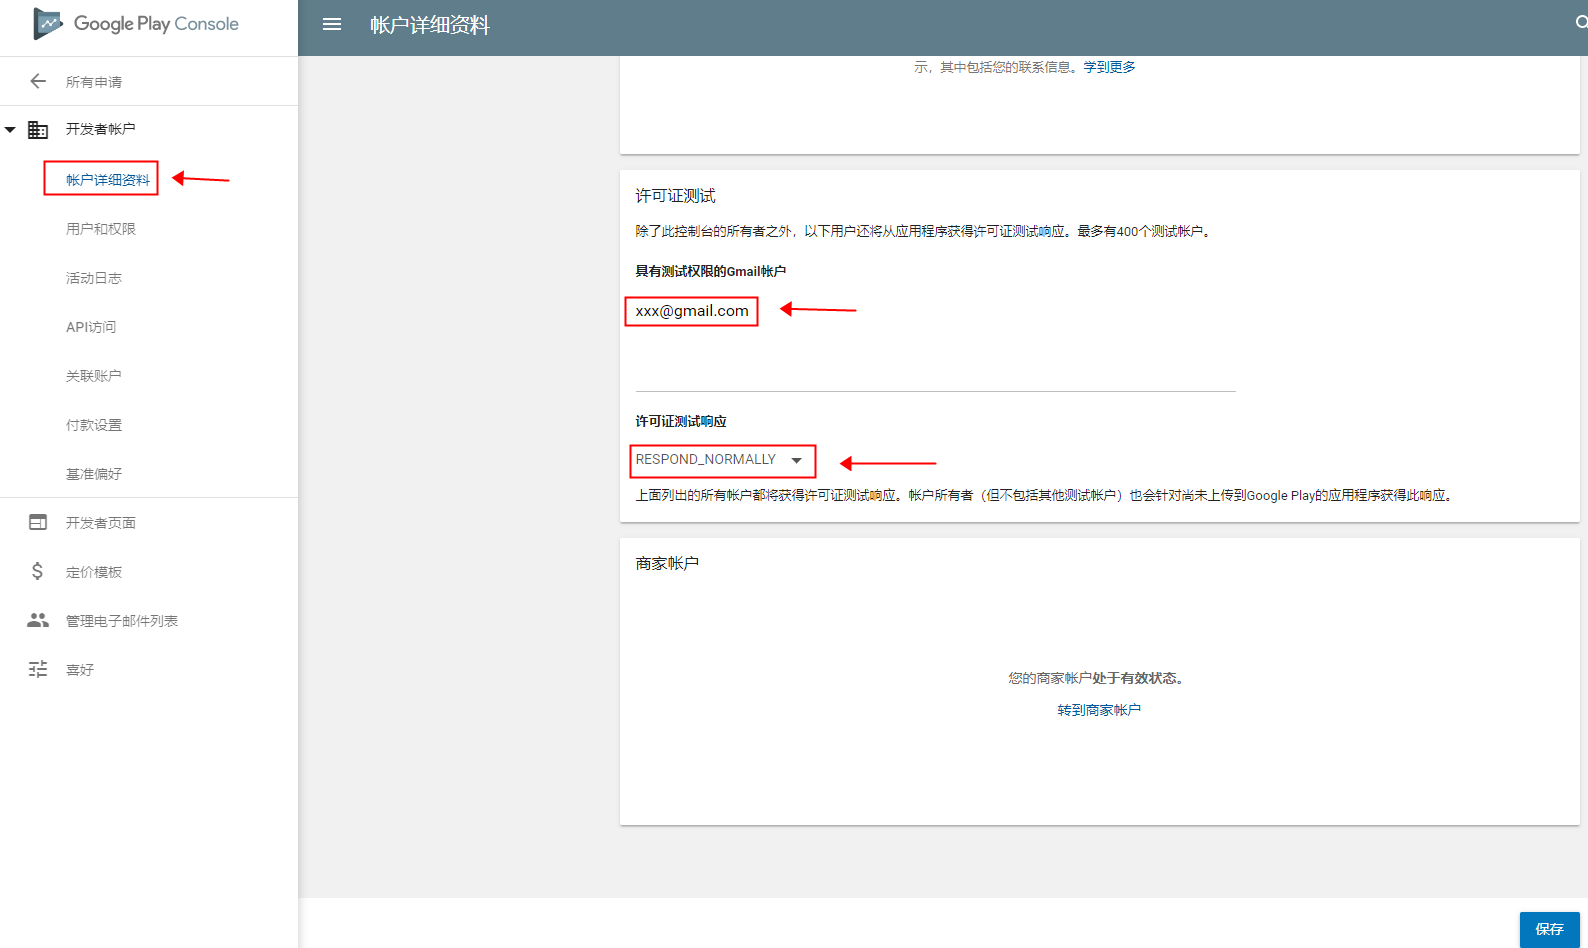Click the 学到更多 link
Screen dimensions: 1588x948
coord(1110,67)
